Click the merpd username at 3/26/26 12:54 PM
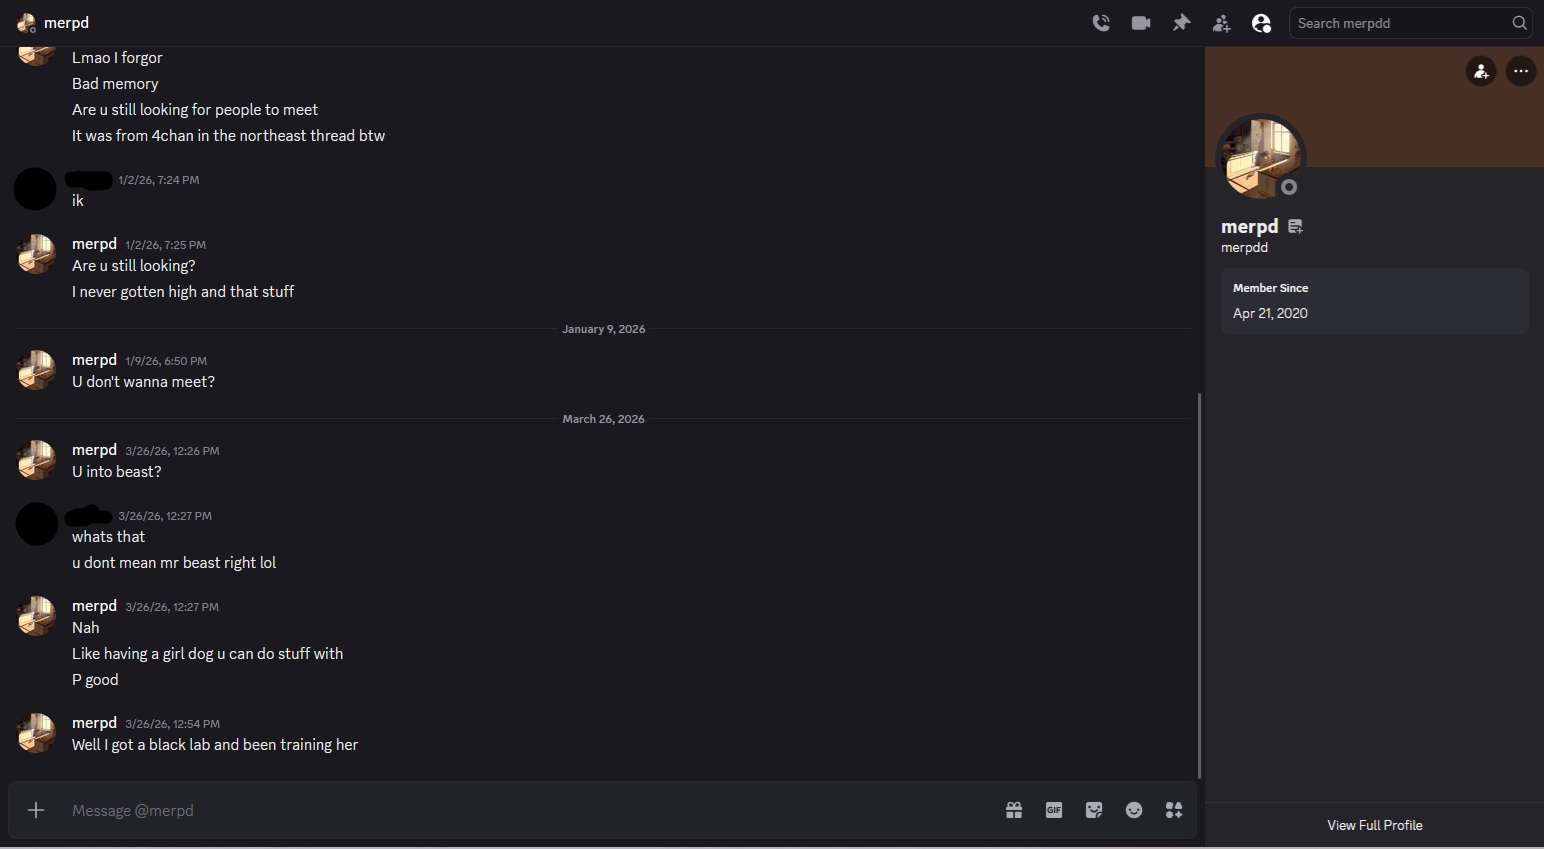Viewport: 1544px width, 849px height. (94, 723)
